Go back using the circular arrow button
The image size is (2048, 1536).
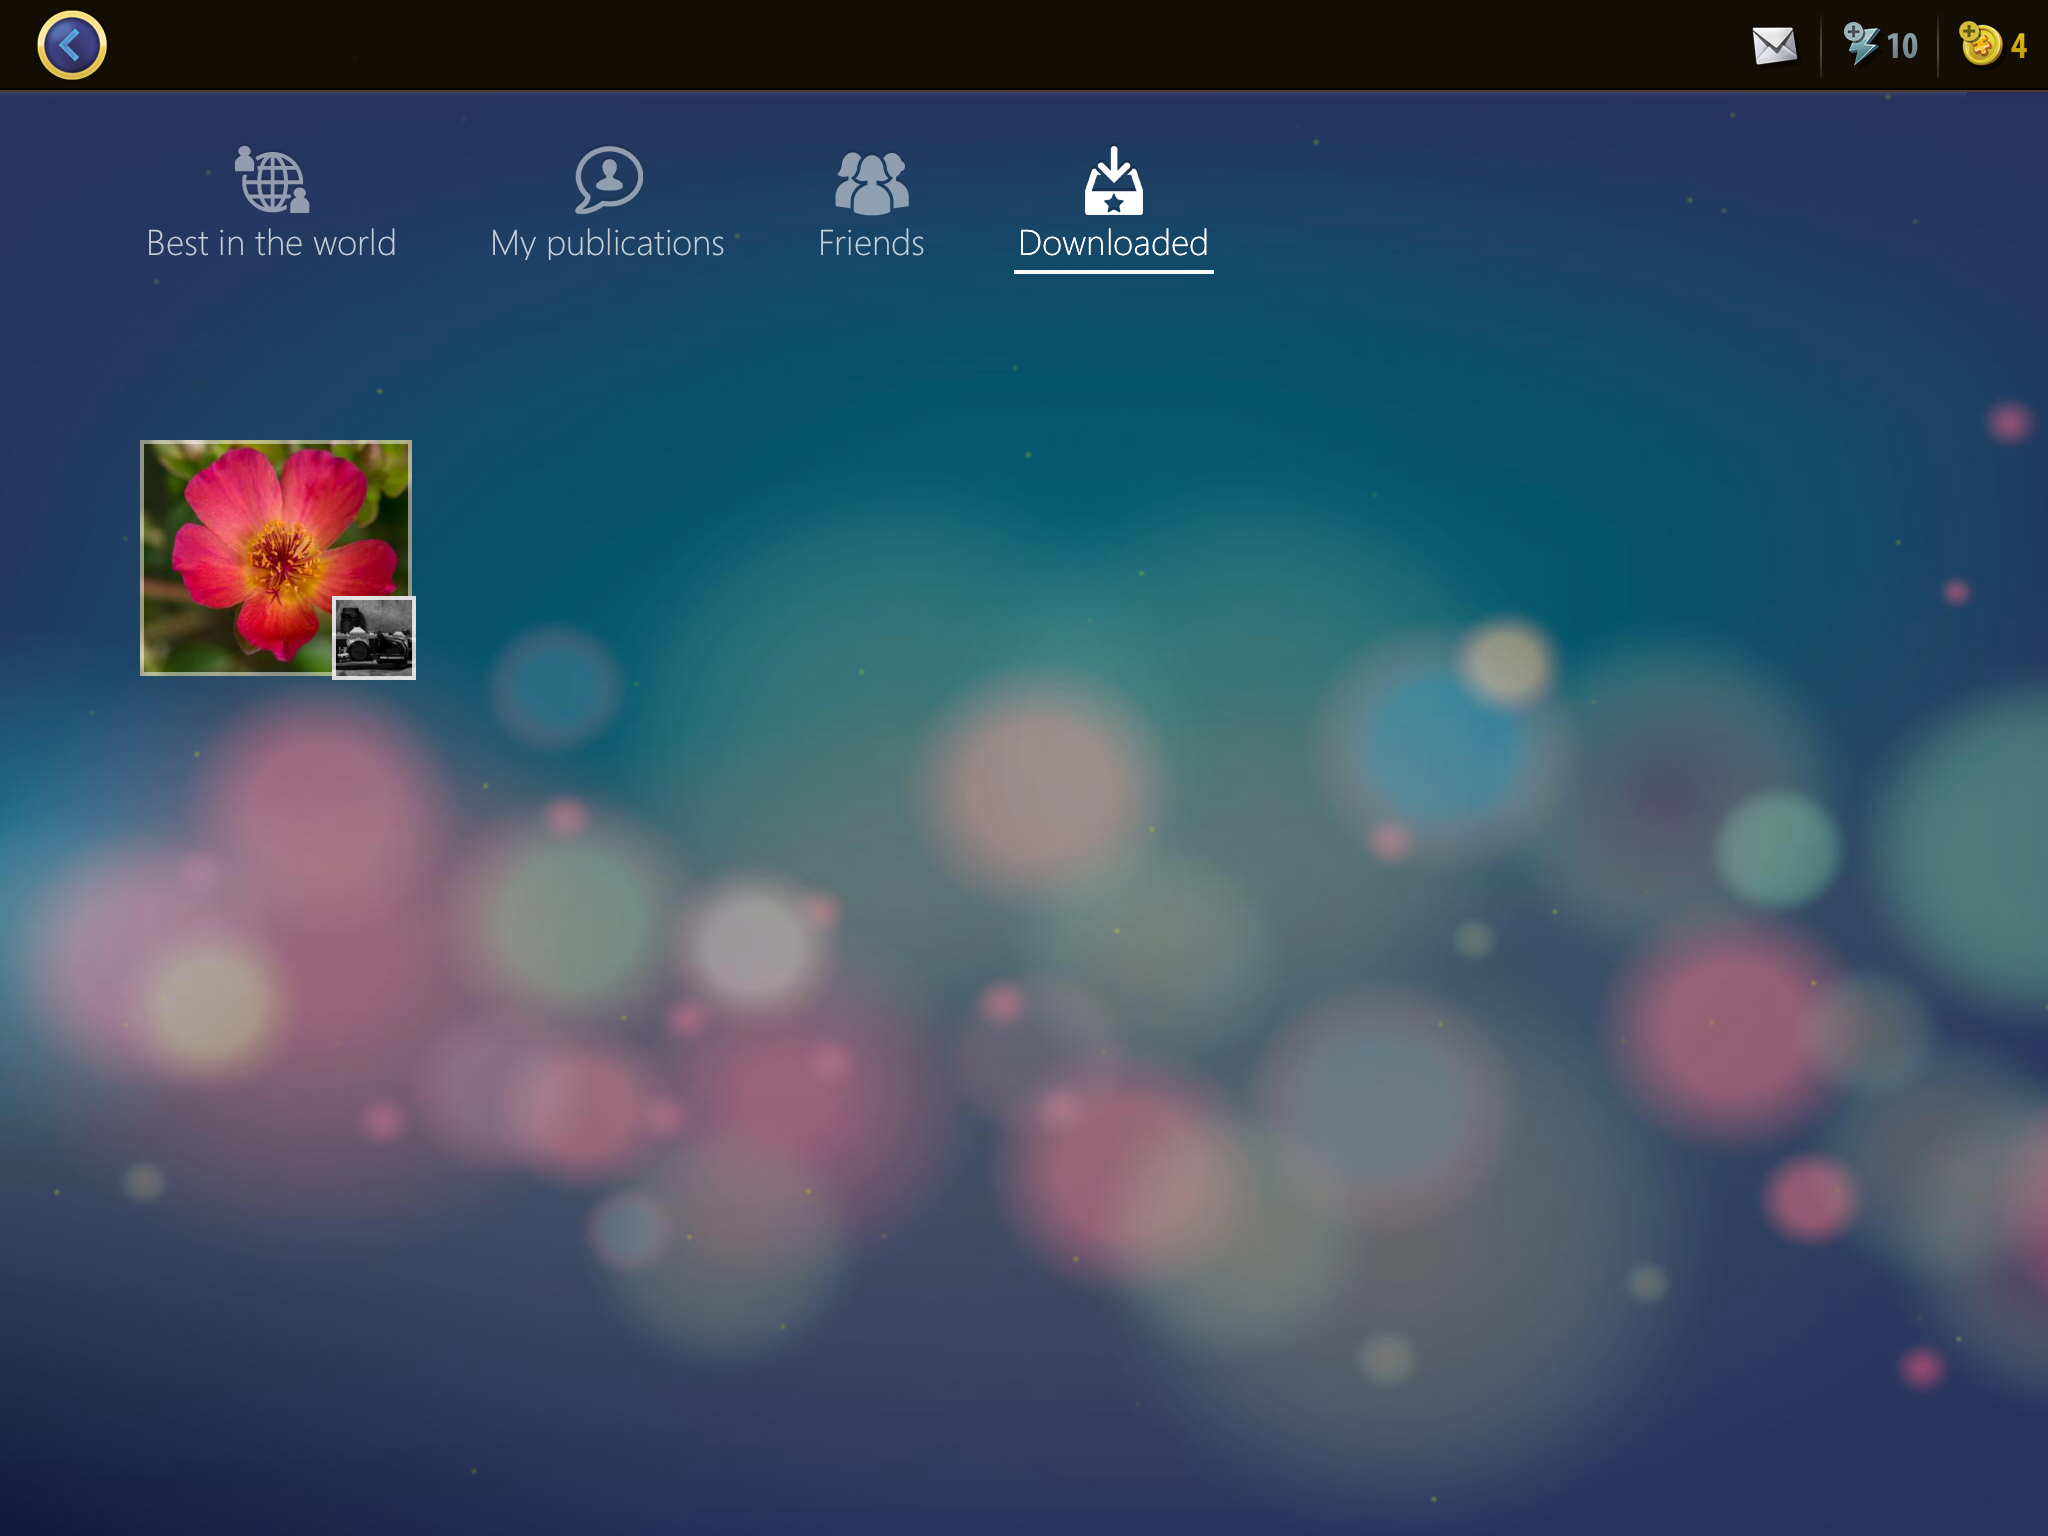72,45
